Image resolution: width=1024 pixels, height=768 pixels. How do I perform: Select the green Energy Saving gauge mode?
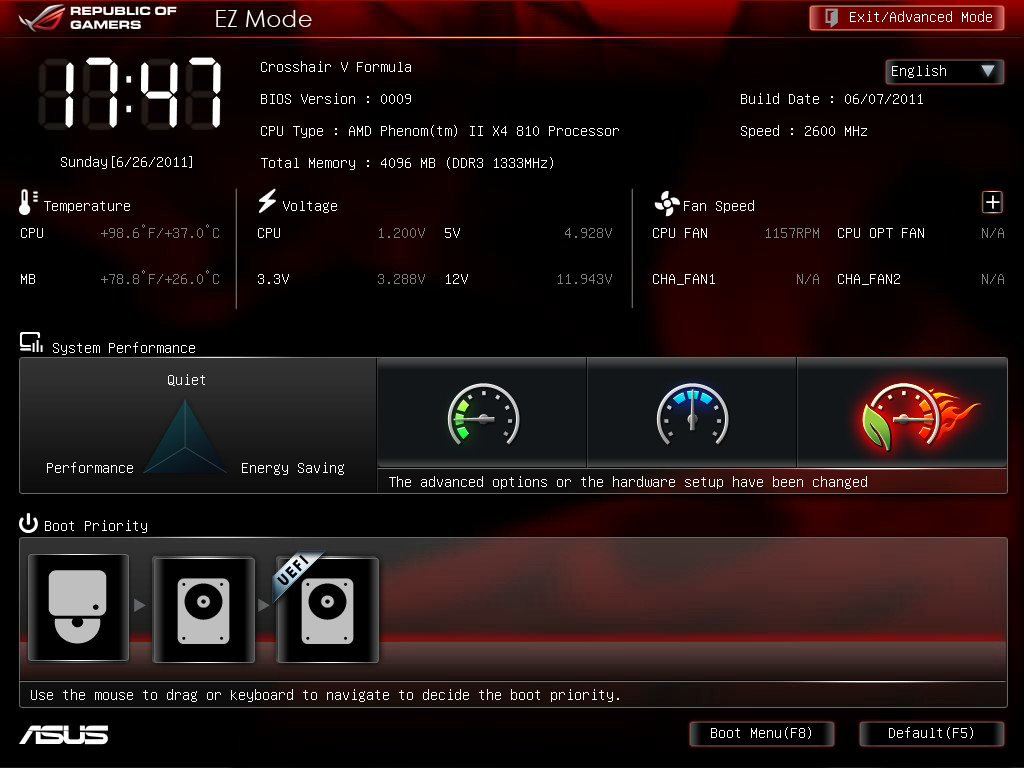pos(482,413)
